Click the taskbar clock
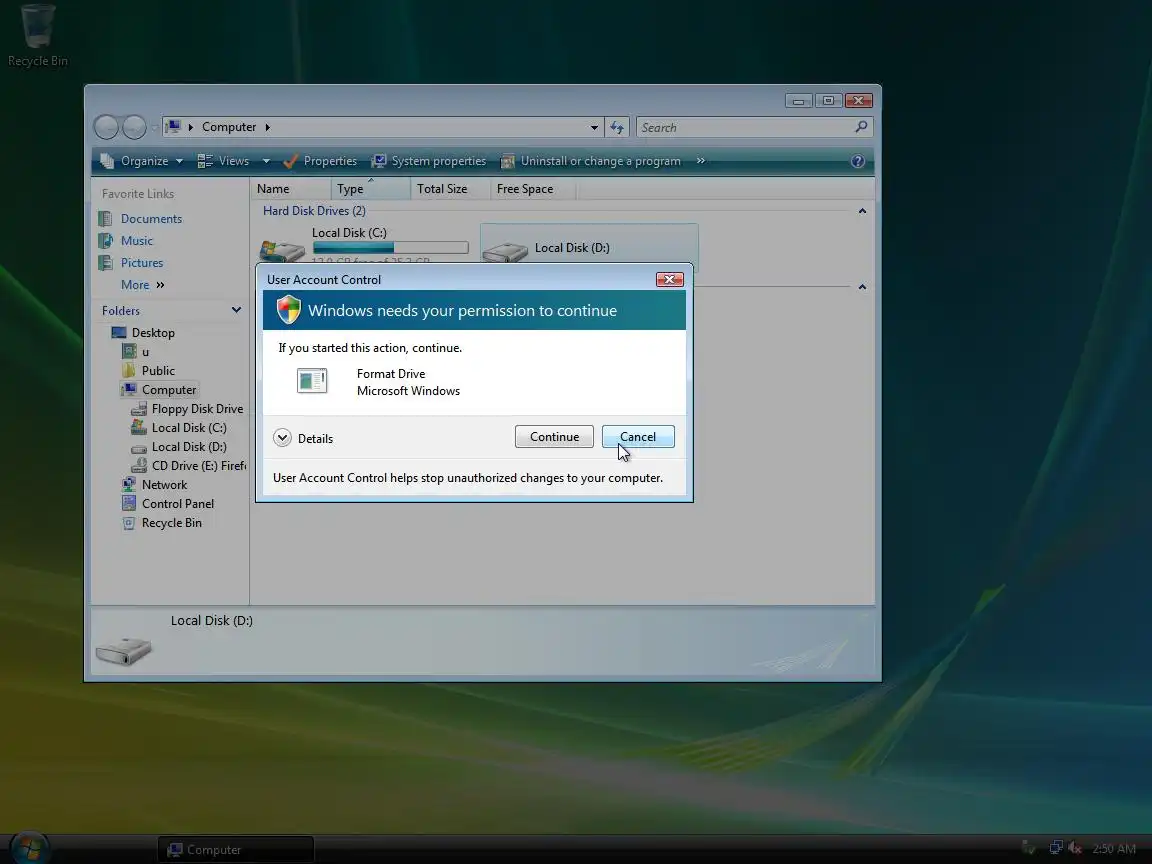The height and width of the screenshot is (864, 1152). click(x=1114, y=849)
